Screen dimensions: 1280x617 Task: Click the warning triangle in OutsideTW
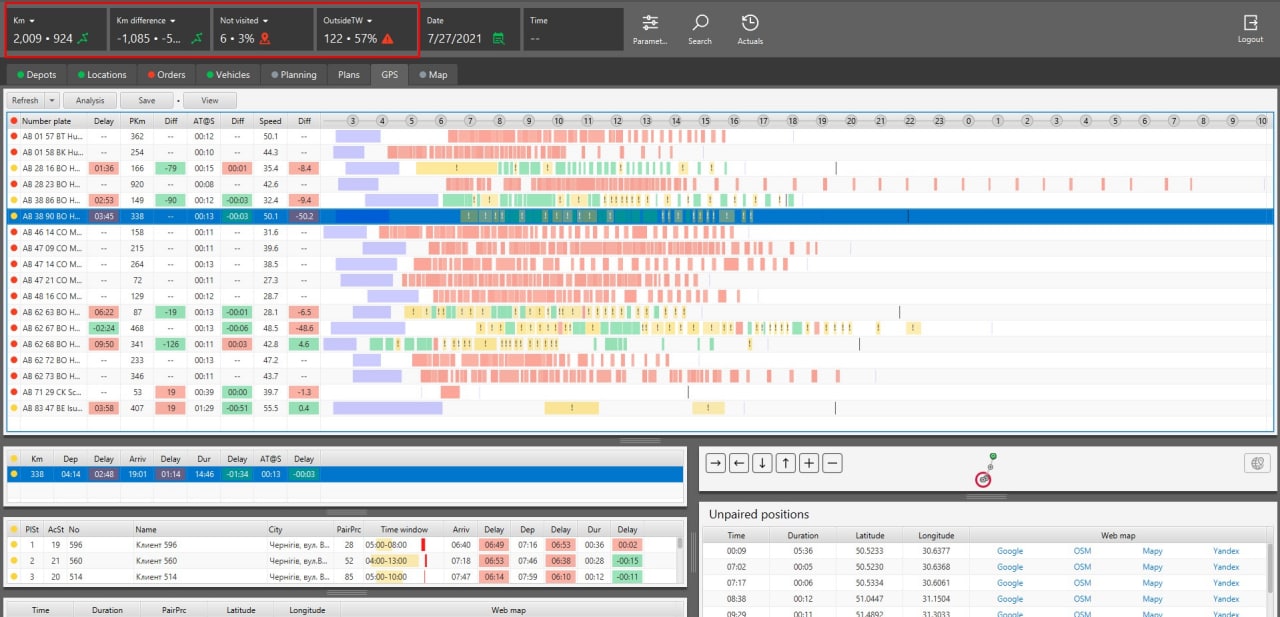click(387, 39)
